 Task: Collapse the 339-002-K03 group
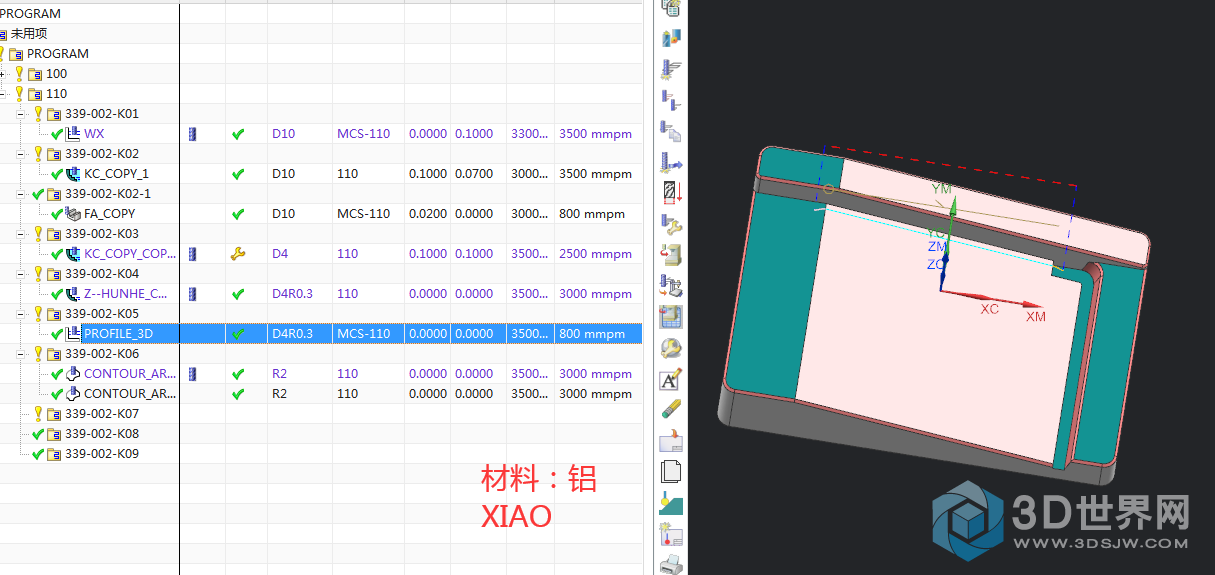pyautogui.click(x=21, y=234)
